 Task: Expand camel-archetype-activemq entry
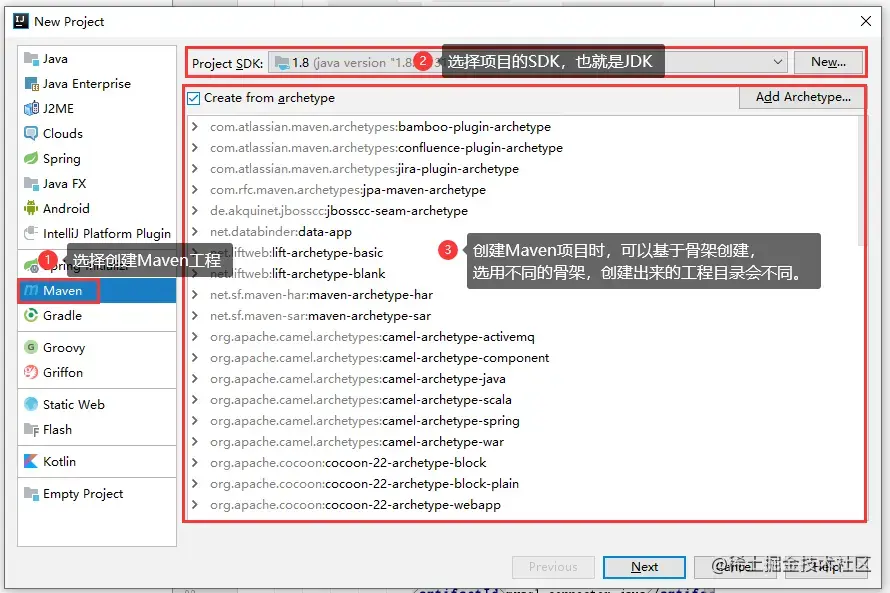point(195,337)
